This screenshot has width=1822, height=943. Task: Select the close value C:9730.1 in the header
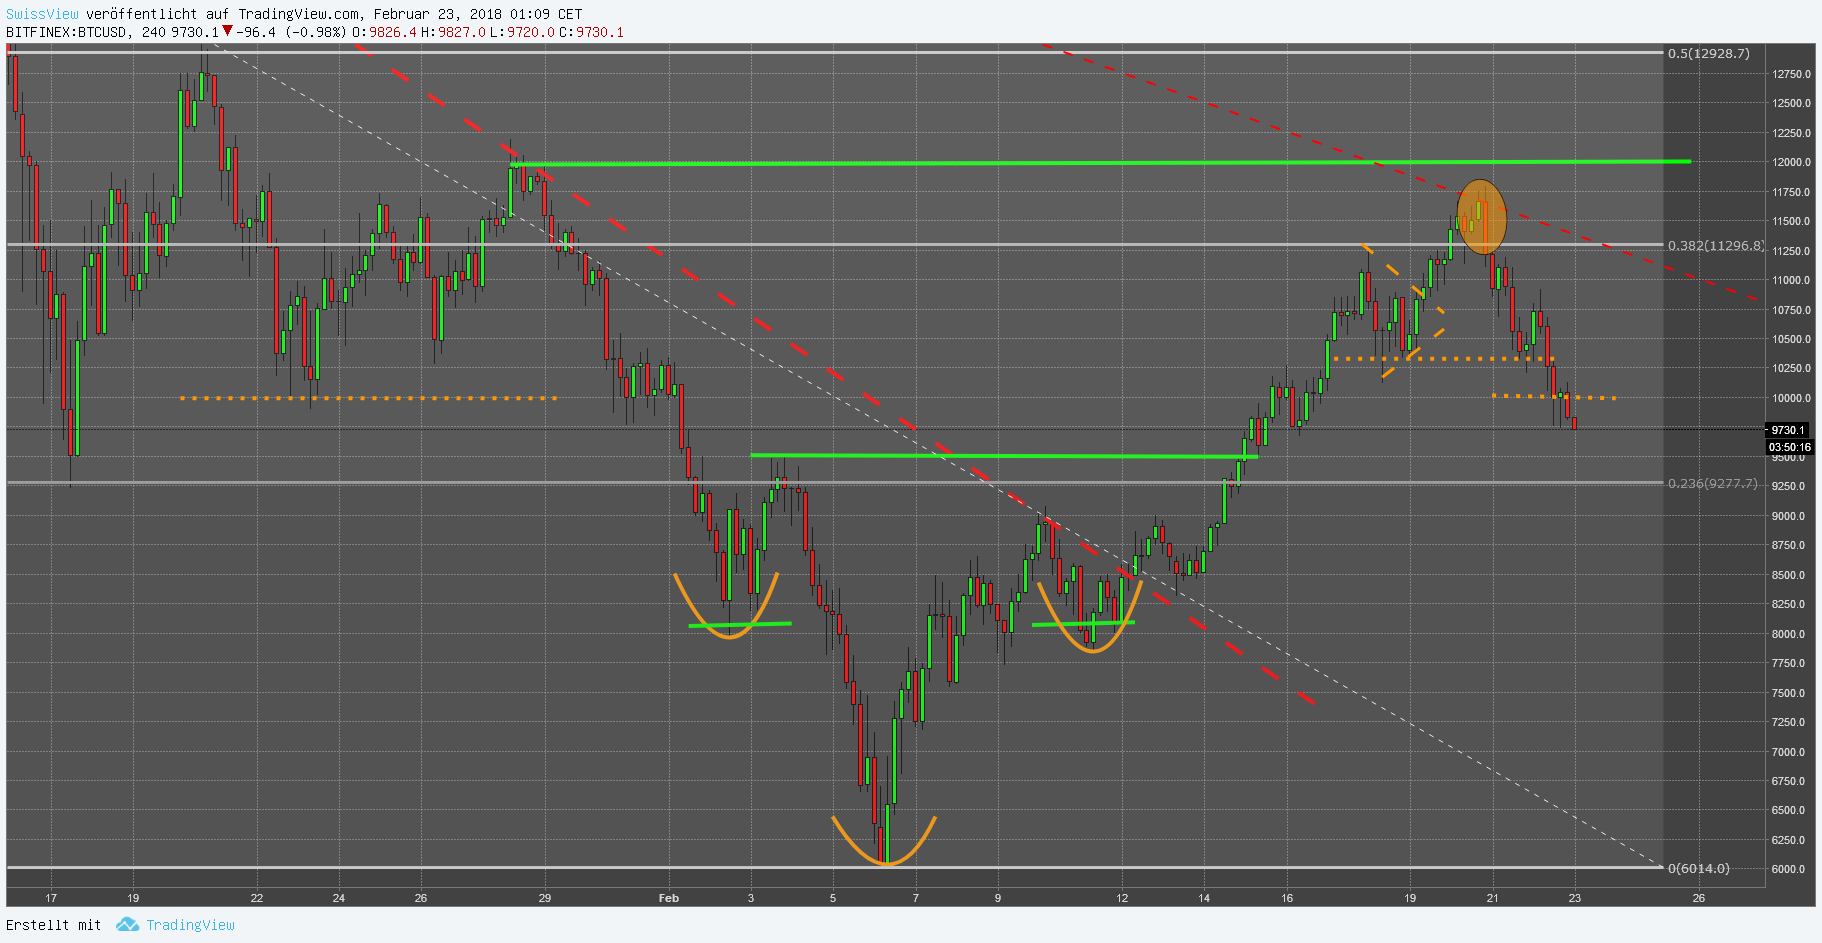pos(591,32)
